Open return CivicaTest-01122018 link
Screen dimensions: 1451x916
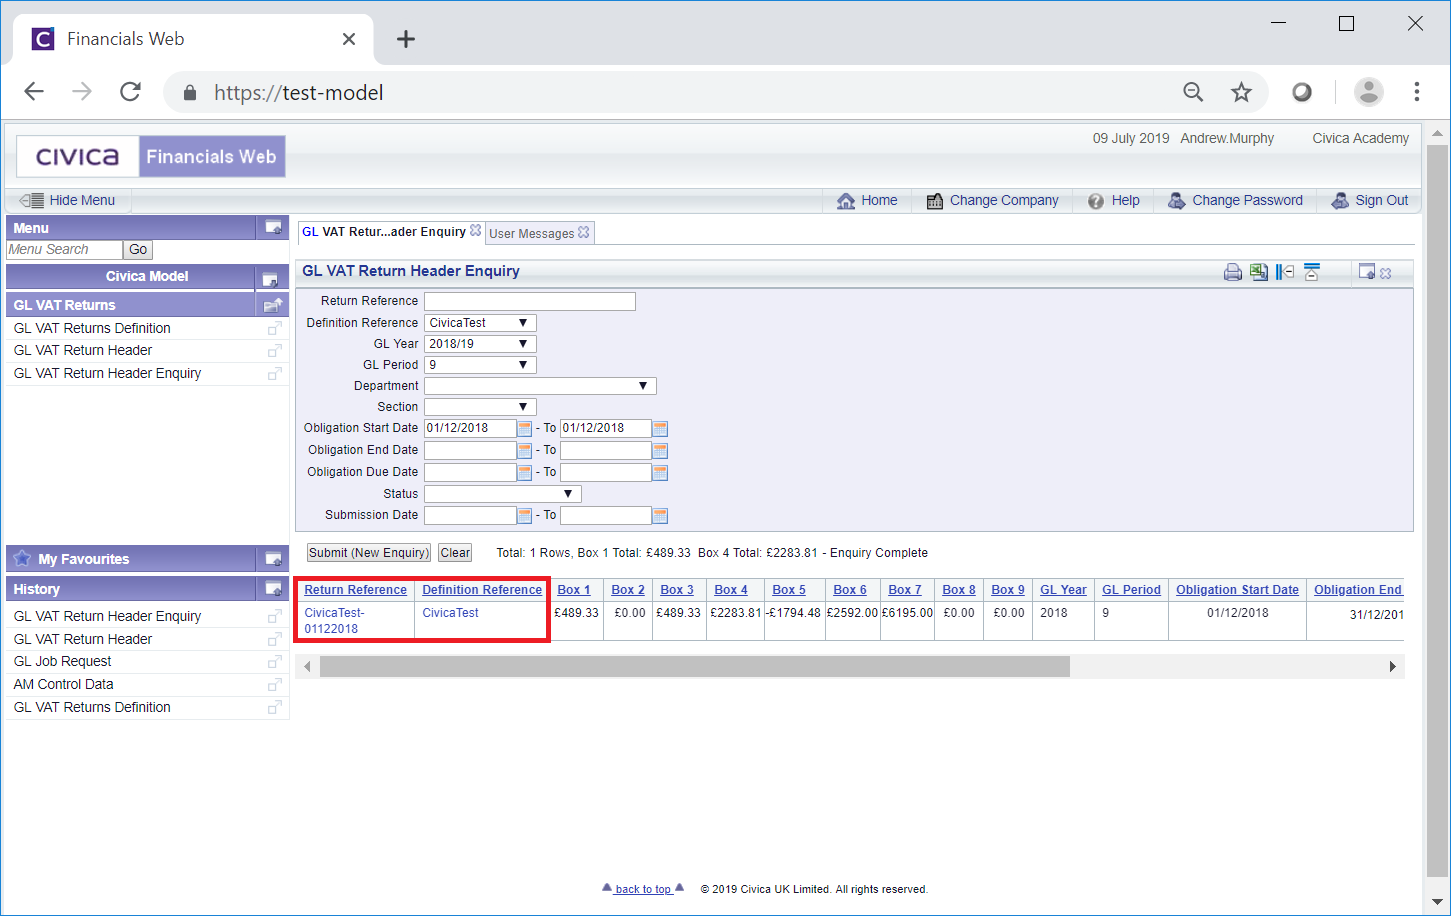point(335,621)
